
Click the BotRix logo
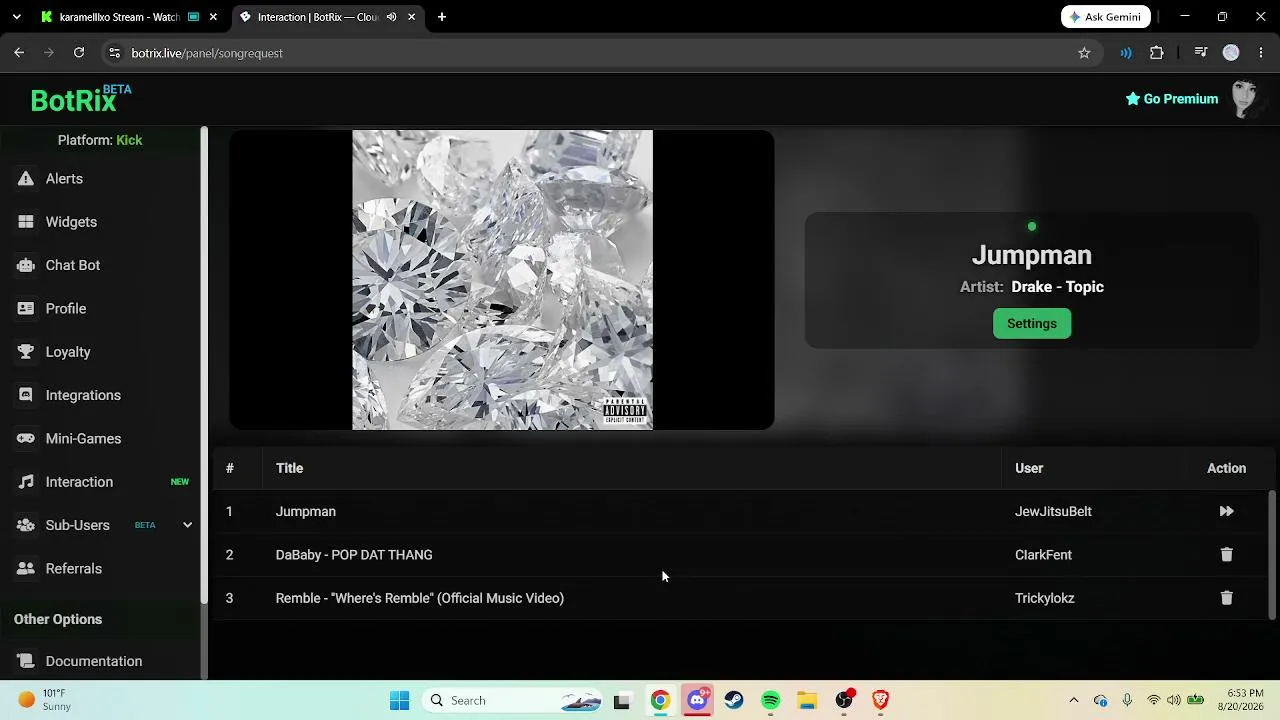(80, 99)
